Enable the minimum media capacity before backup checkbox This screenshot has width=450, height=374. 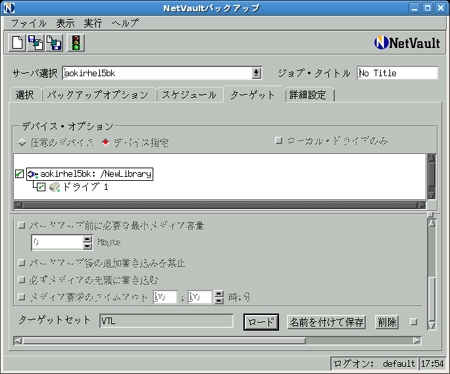coord(22,226)
